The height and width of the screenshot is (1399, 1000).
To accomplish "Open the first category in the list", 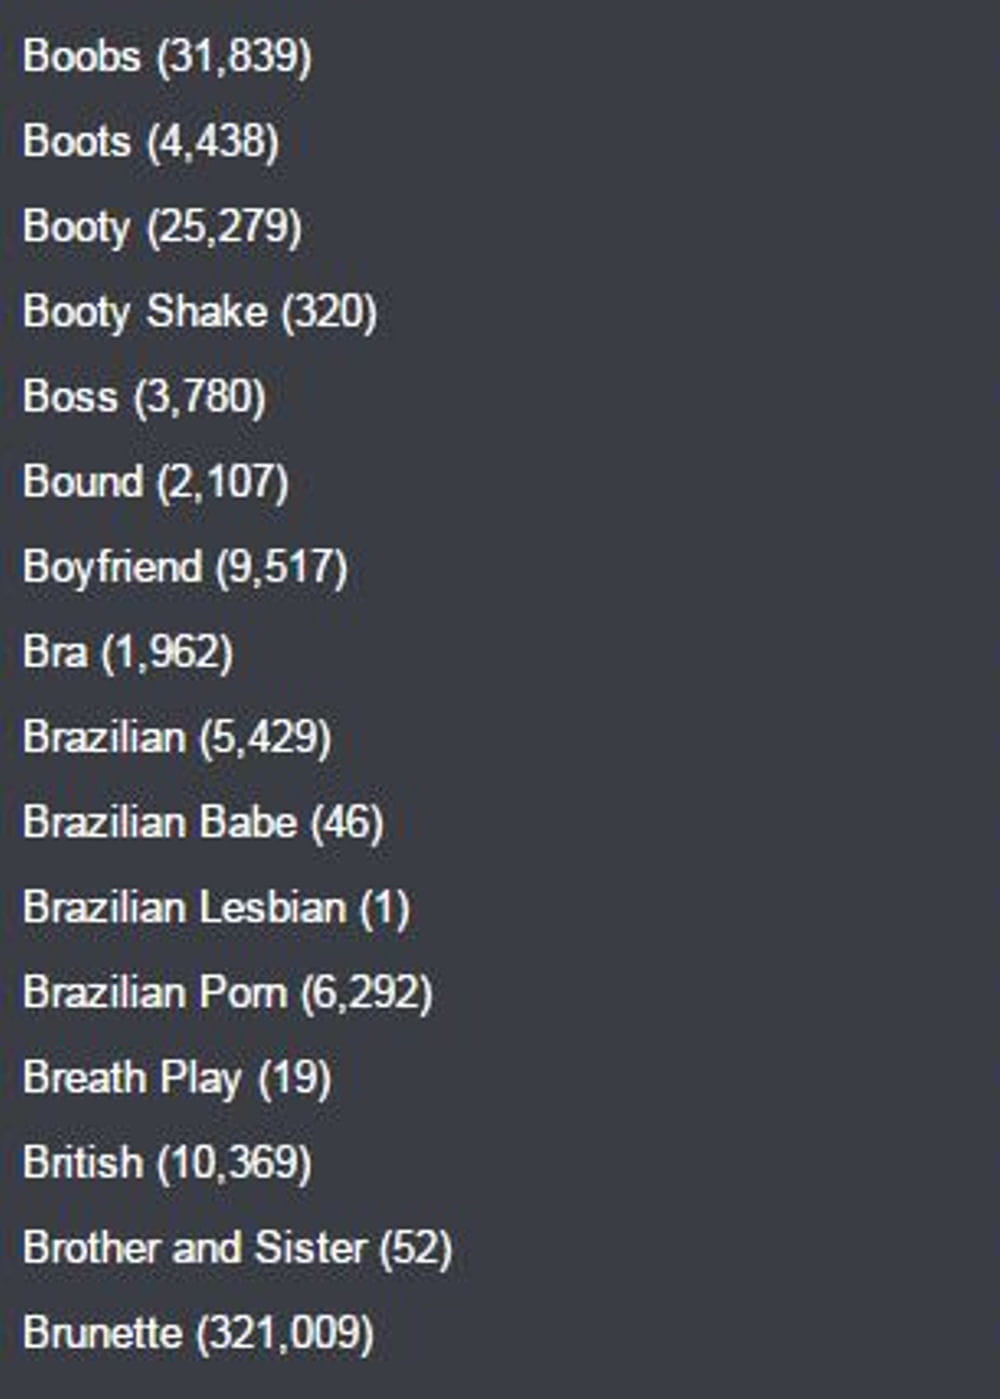I will (x=167, y=56).
